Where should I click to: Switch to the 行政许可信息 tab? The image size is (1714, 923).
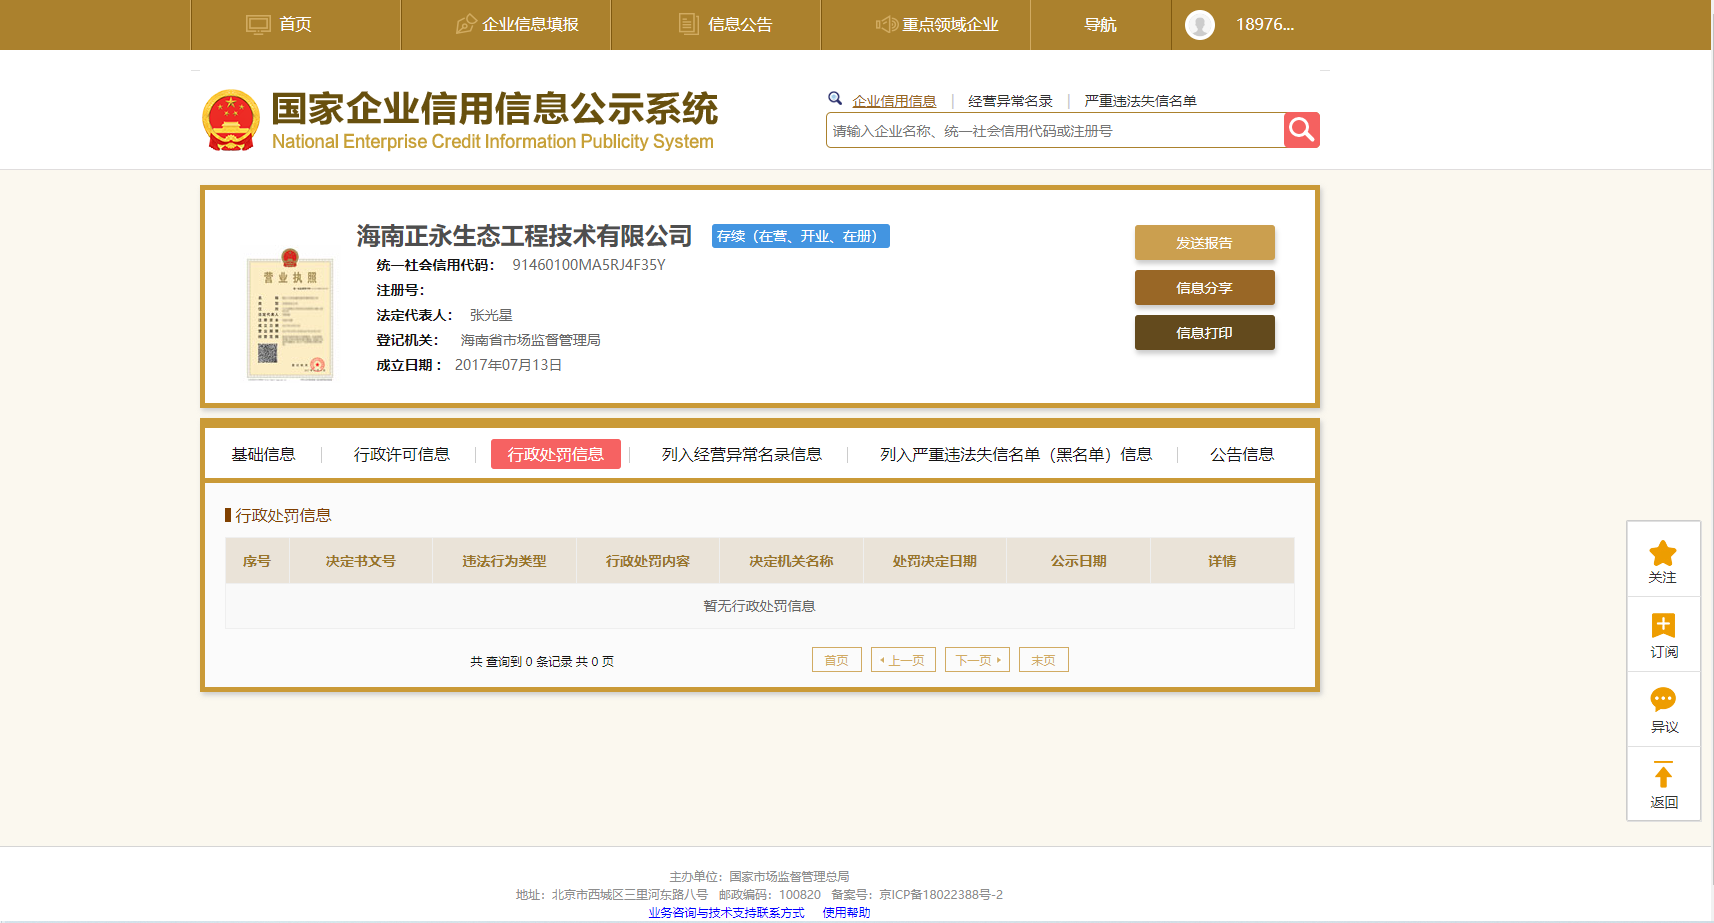(x=401, y=455)
